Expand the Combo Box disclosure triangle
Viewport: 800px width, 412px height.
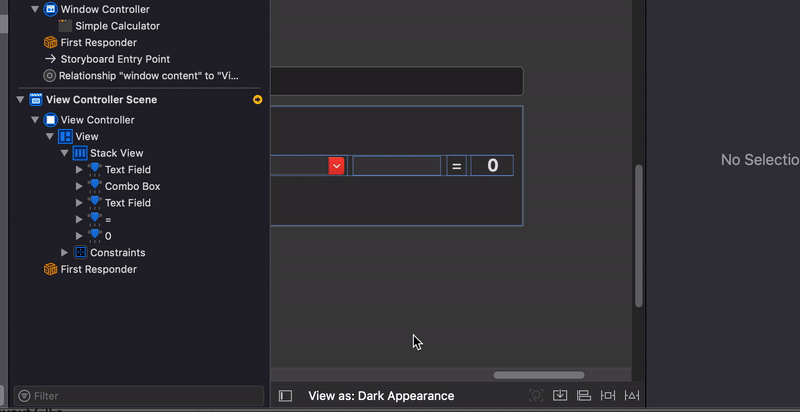(x=79, y=186)
